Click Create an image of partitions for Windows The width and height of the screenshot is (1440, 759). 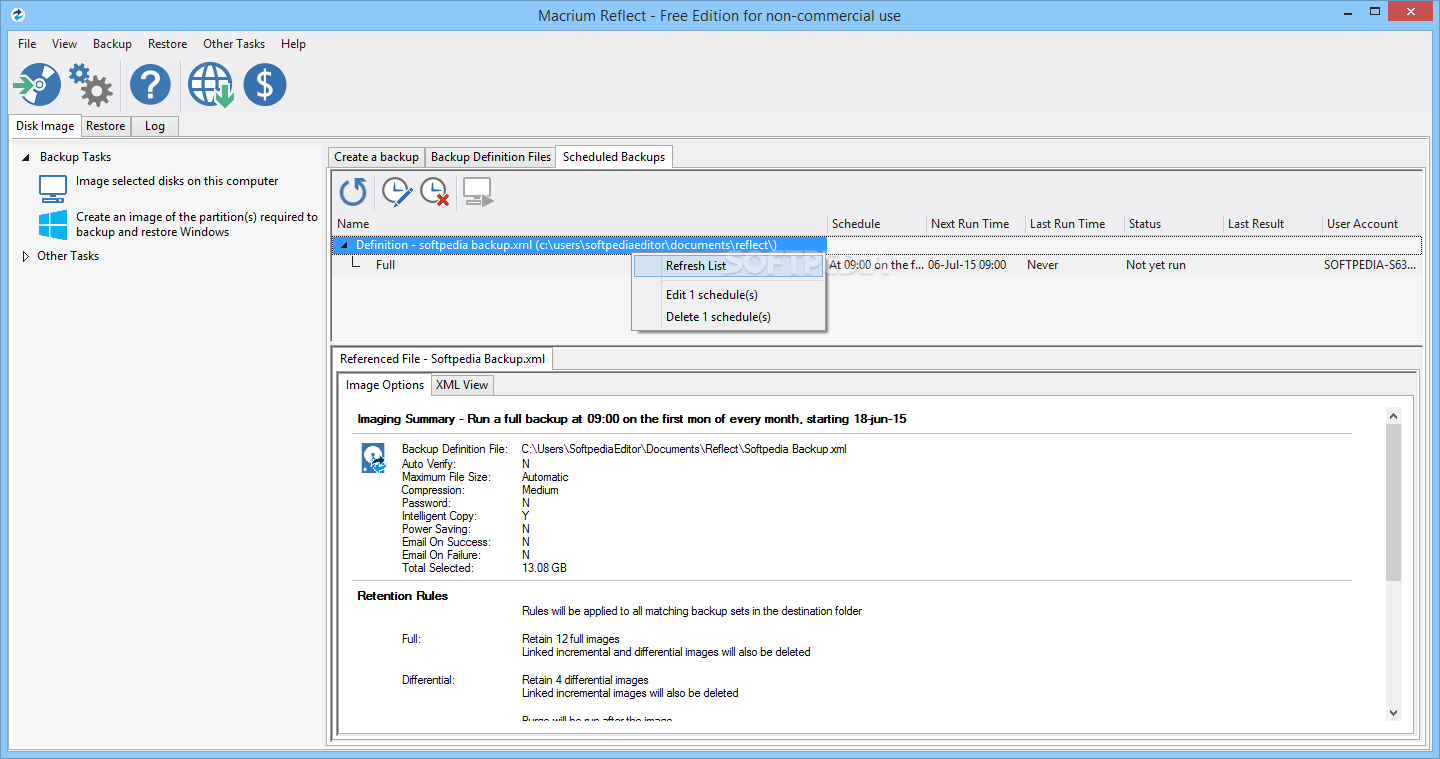click(x=197, y=224)
